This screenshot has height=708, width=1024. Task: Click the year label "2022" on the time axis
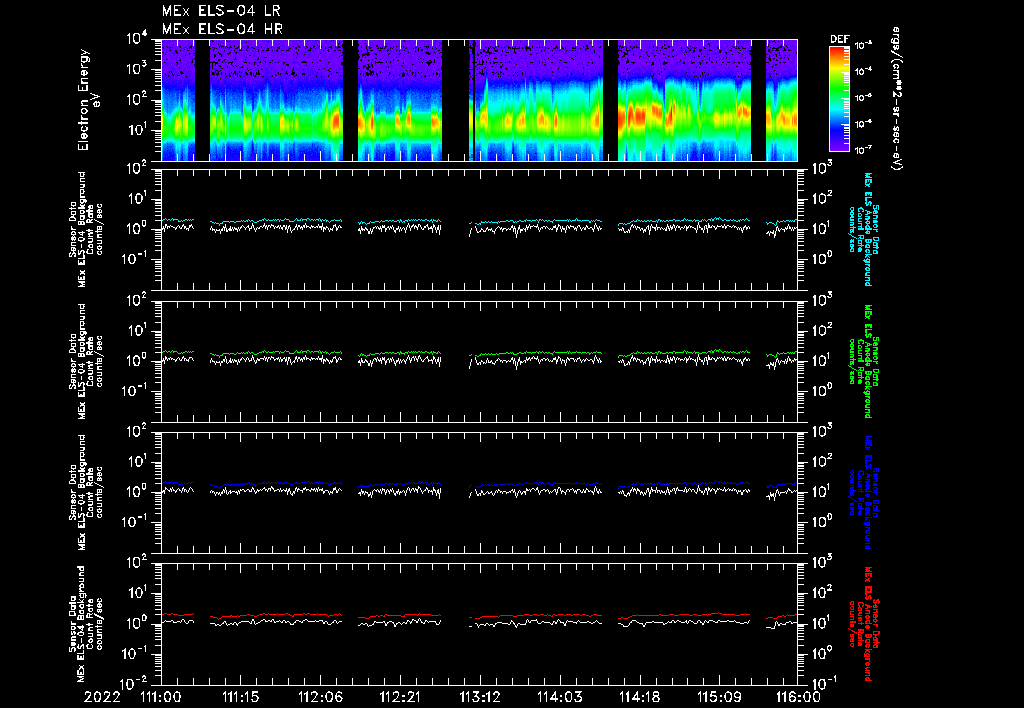coord(102,697)
